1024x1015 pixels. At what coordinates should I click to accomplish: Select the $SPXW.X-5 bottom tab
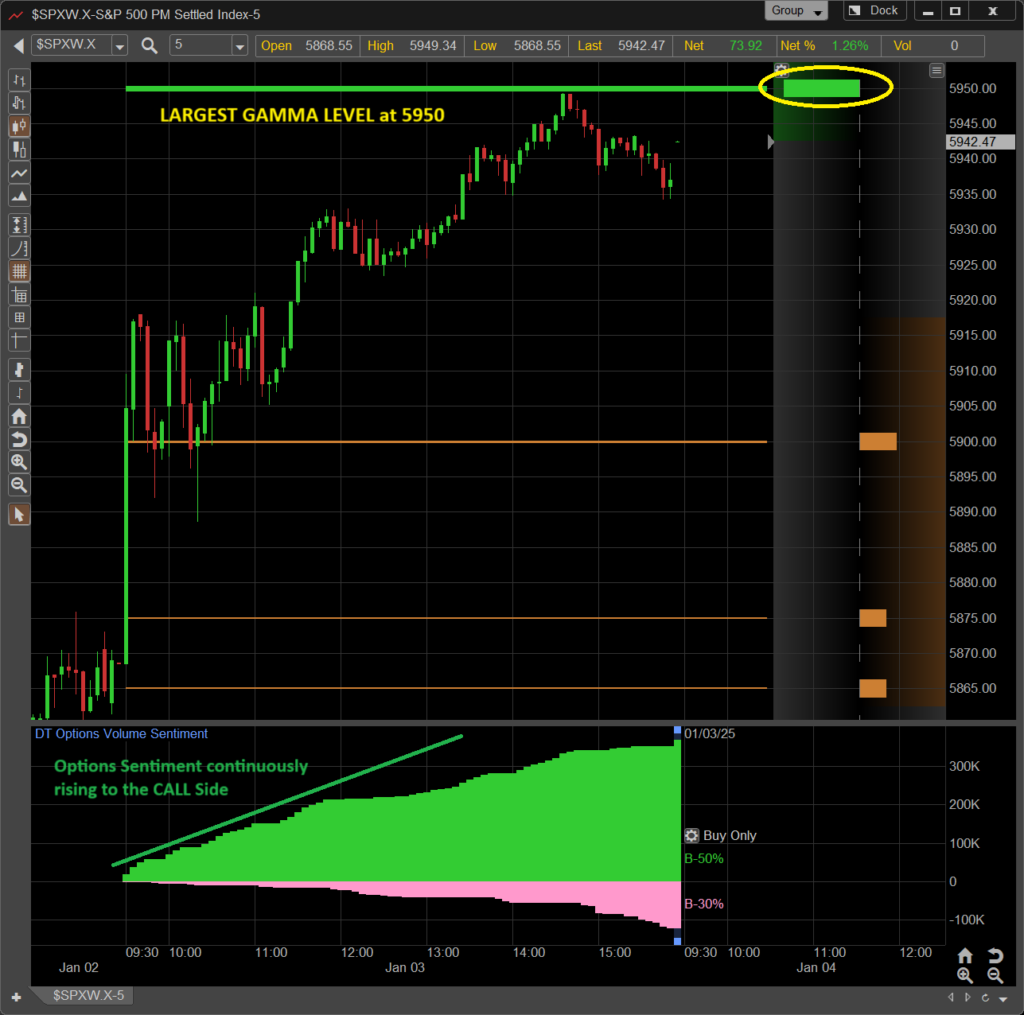(x=88, y=995)
